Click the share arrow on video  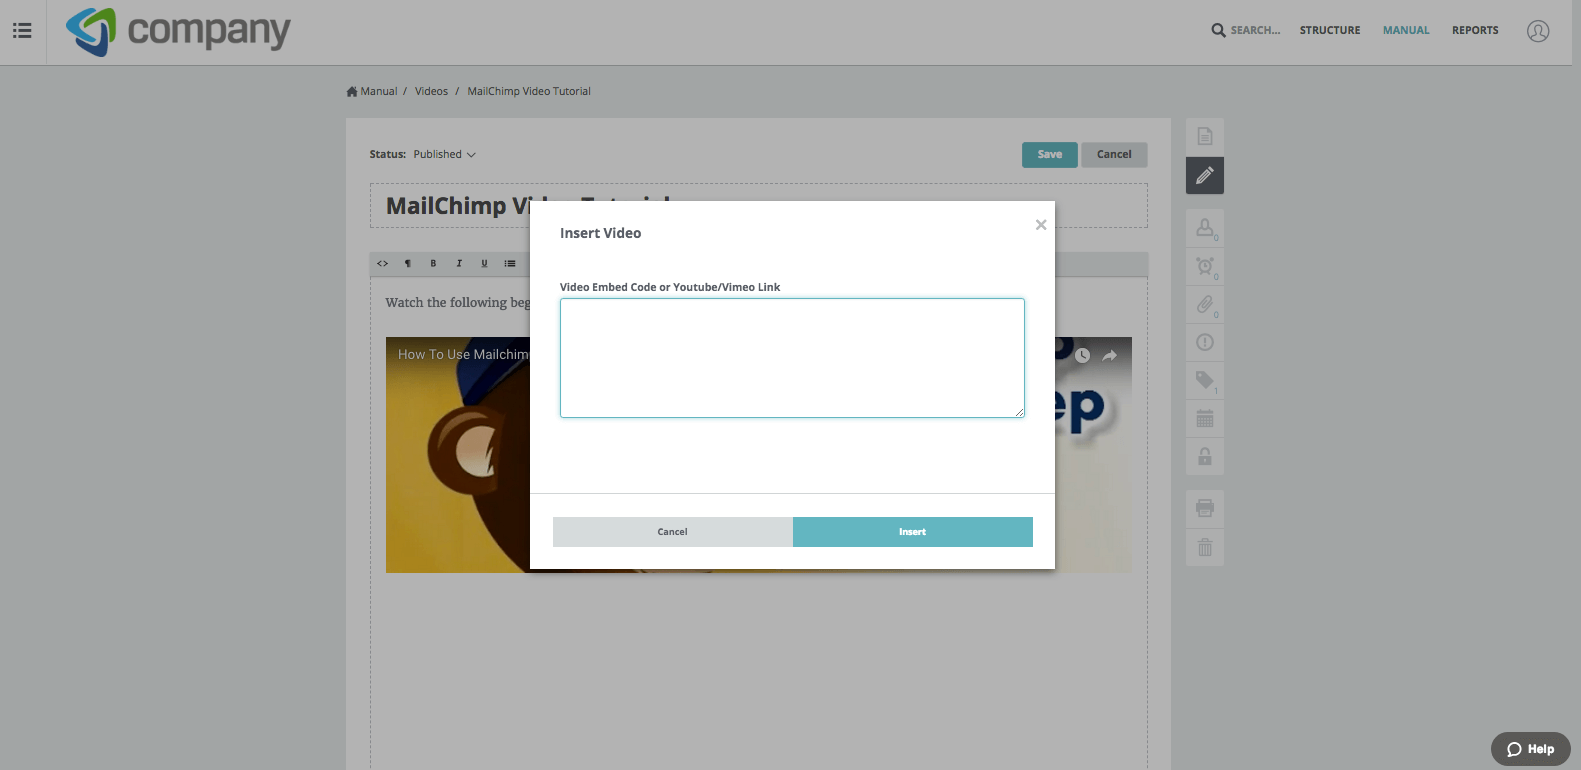(x=1110, y=355)
